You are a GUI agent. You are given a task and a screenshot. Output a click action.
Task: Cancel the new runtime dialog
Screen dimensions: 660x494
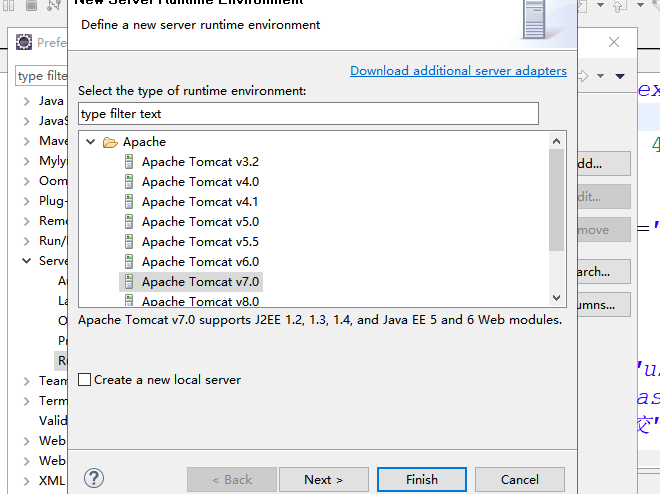(520, 480)
